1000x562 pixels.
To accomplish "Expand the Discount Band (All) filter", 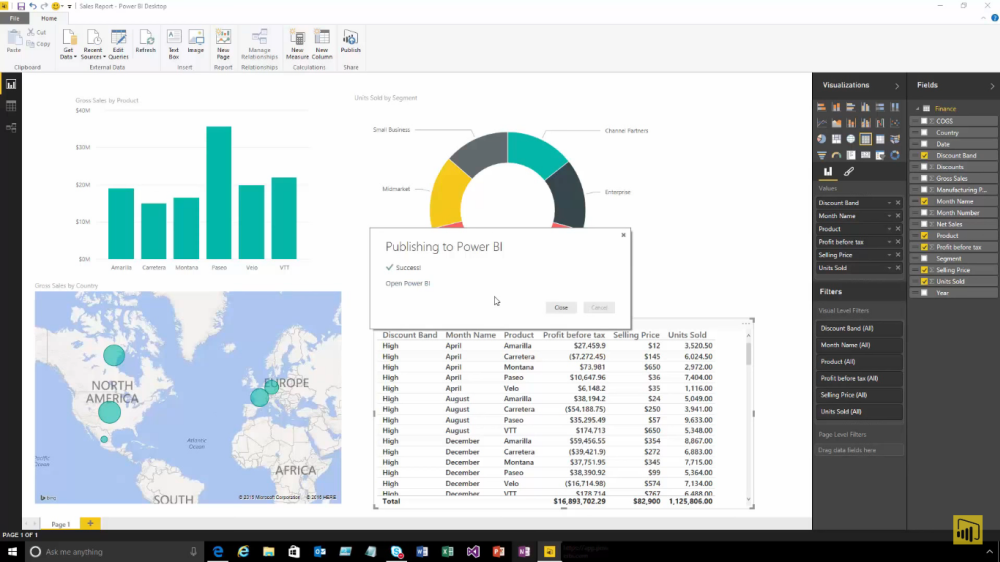I will (x=858, y=329).
